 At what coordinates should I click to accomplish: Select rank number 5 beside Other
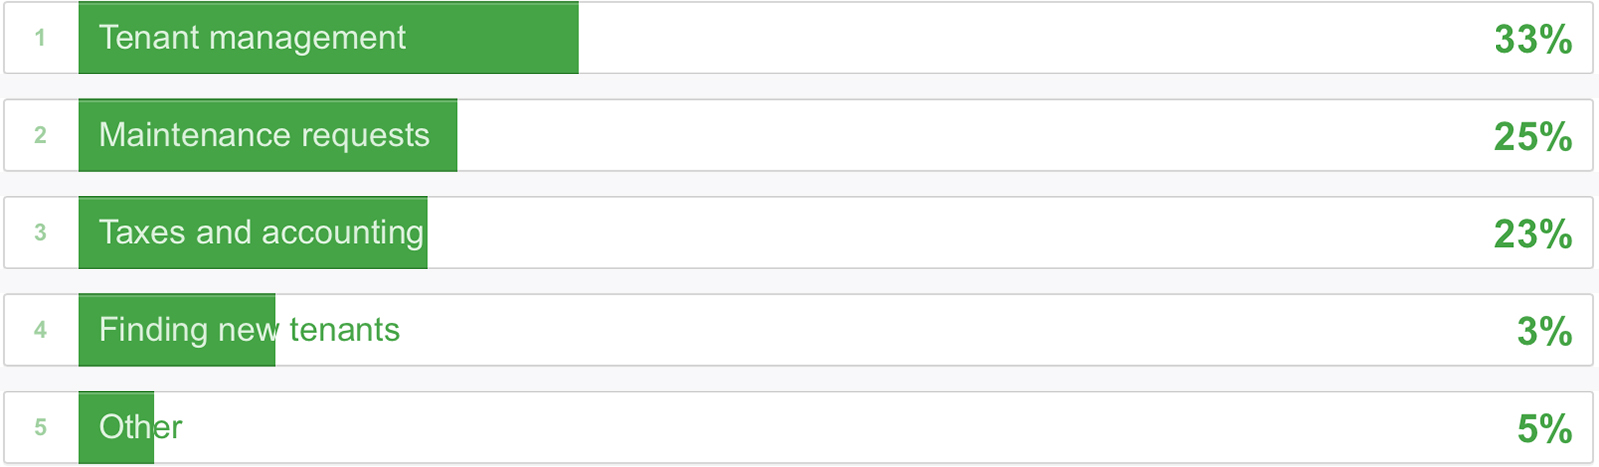pos(40,427)
